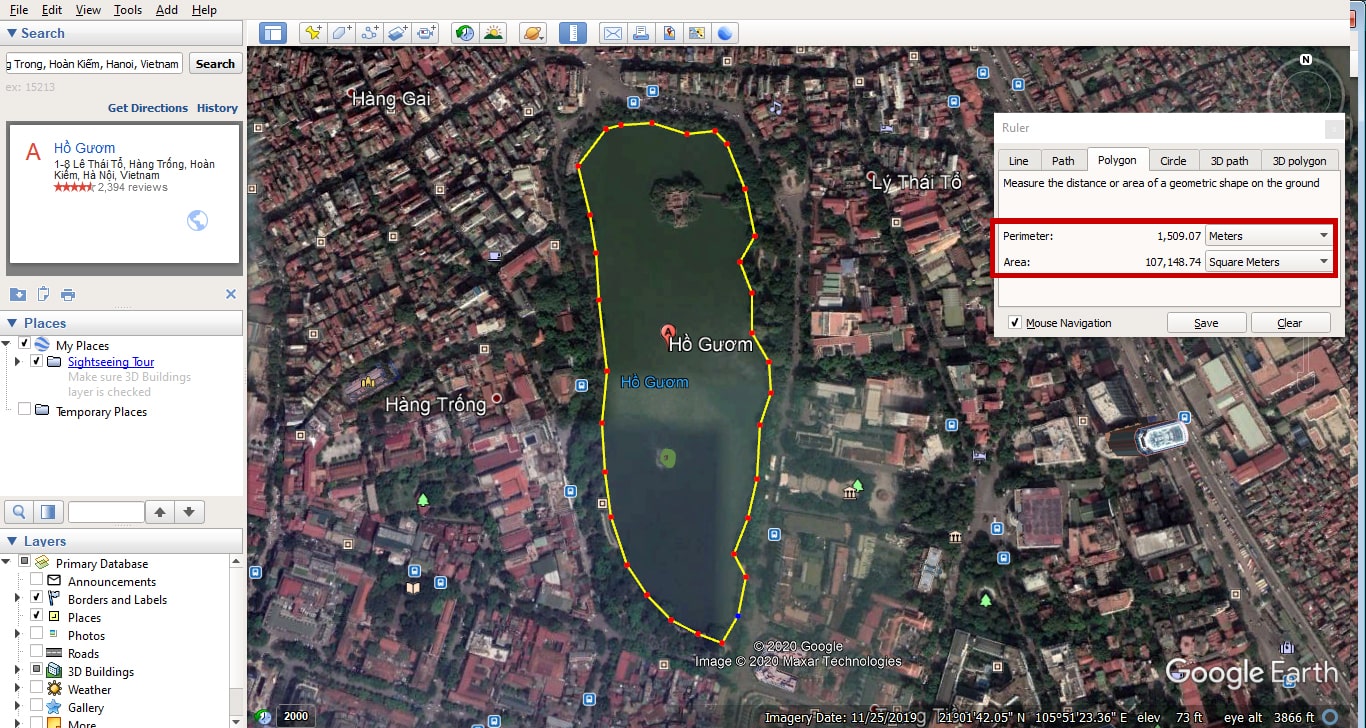
Task: Click the search address input field
Action: 94,64
